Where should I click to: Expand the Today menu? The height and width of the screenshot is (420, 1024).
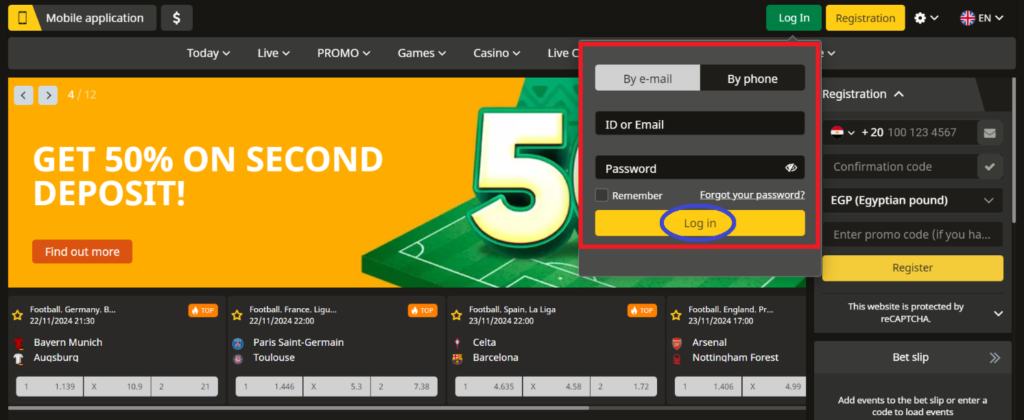pos(208,54)
